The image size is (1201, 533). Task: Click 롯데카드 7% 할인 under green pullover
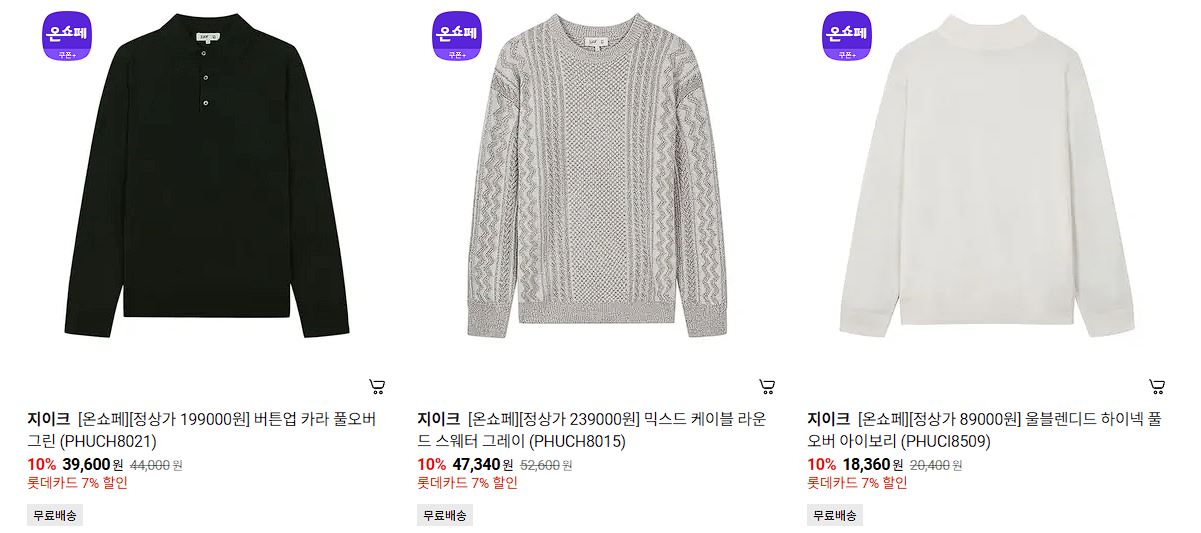point(77,483)
